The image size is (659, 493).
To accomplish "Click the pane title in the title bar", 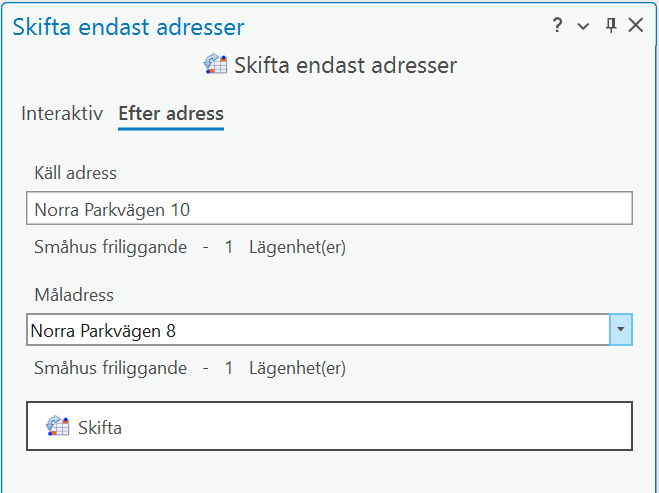I will (x=128, y=27).
